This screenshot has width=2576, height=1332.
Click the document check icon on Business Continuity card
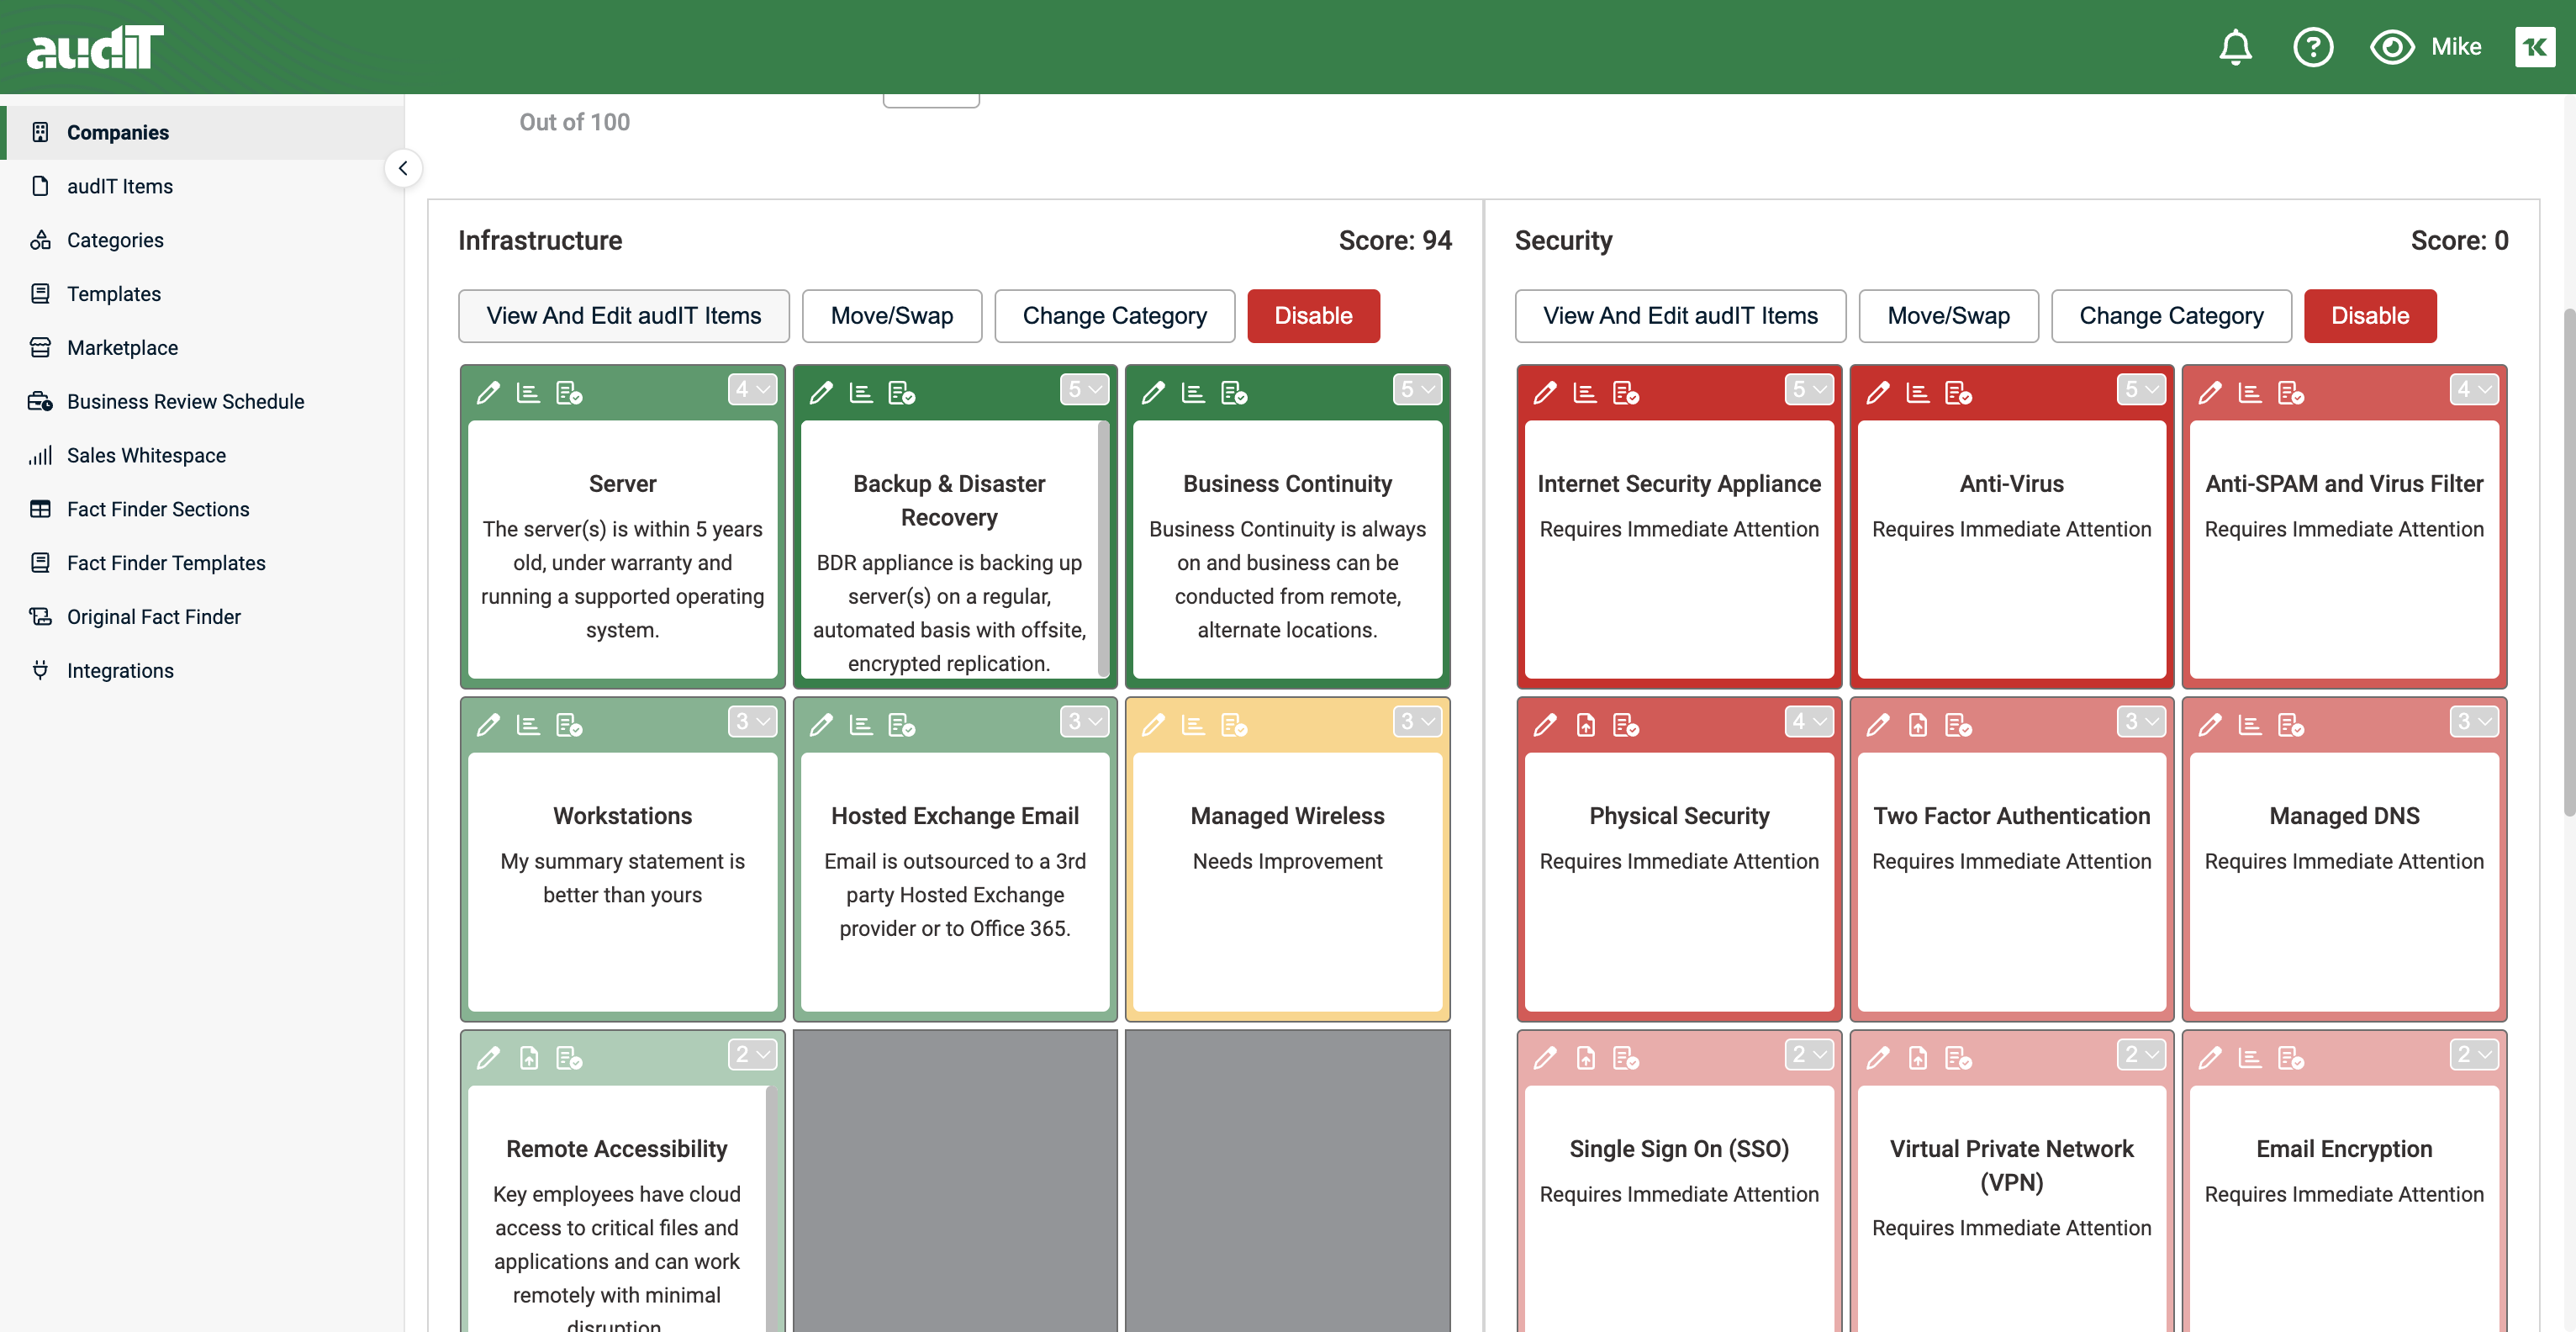pyautogui.click(x=1234, y=392)
